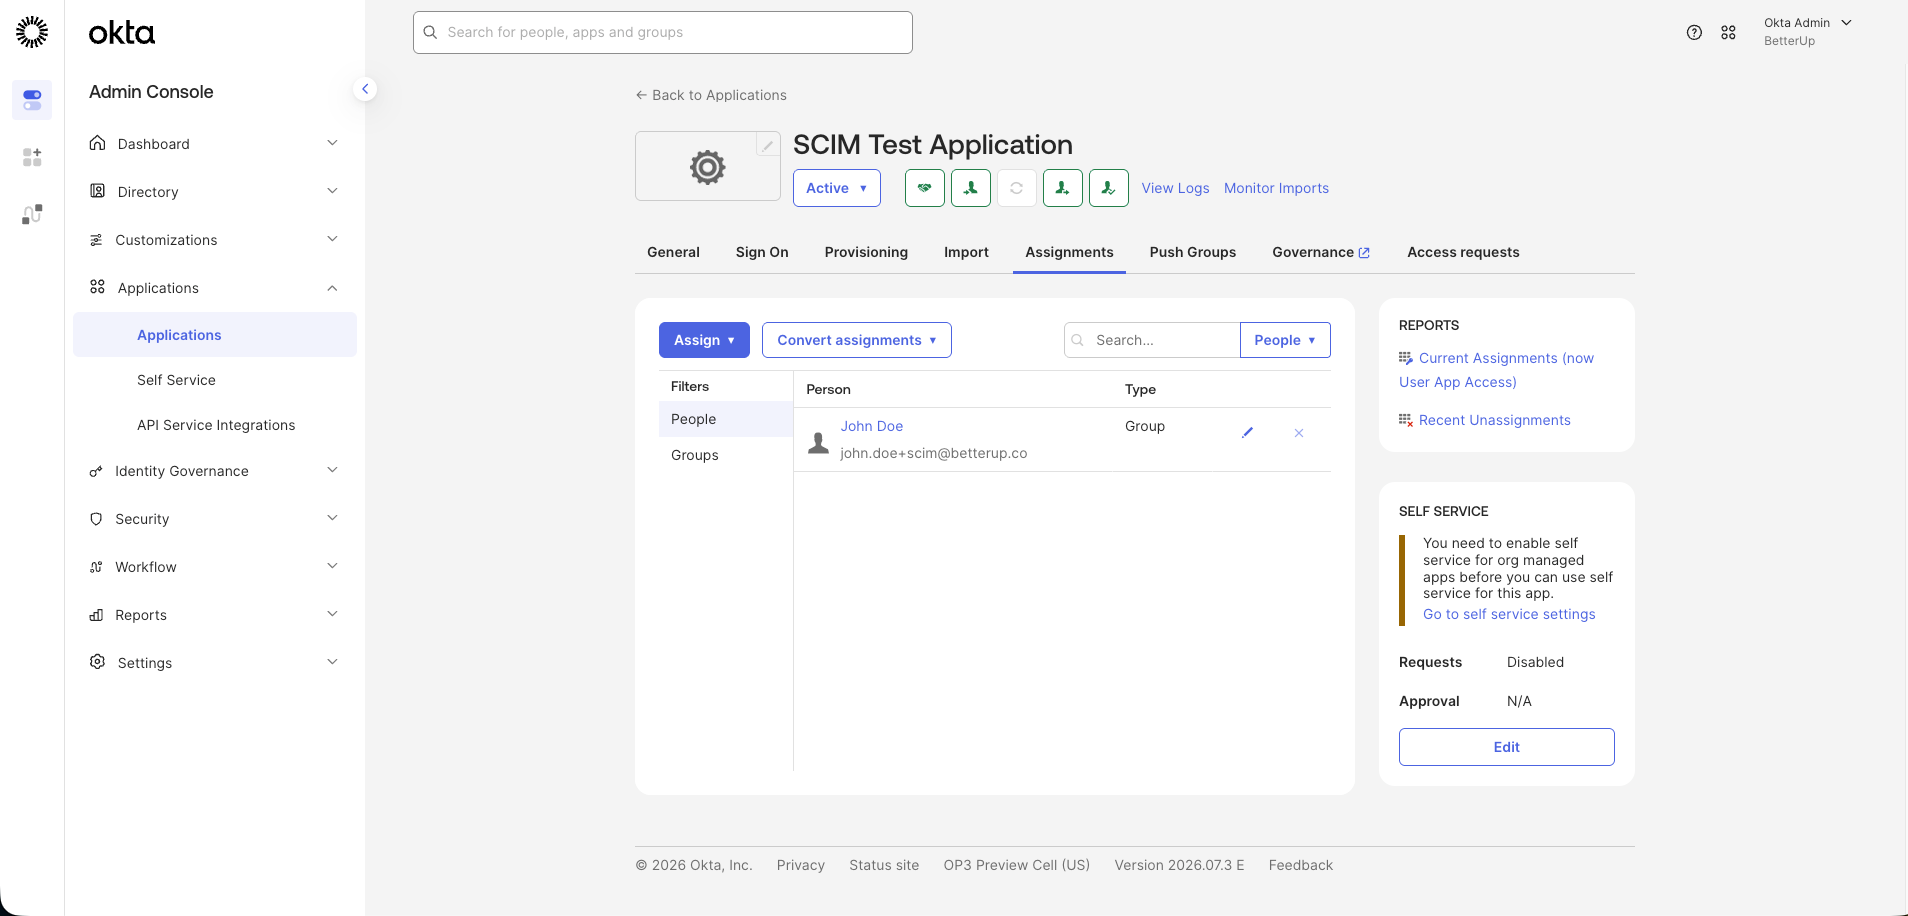1908x916 pixels.
Task: Open the Monitor Imports link
Action: 1276,188
